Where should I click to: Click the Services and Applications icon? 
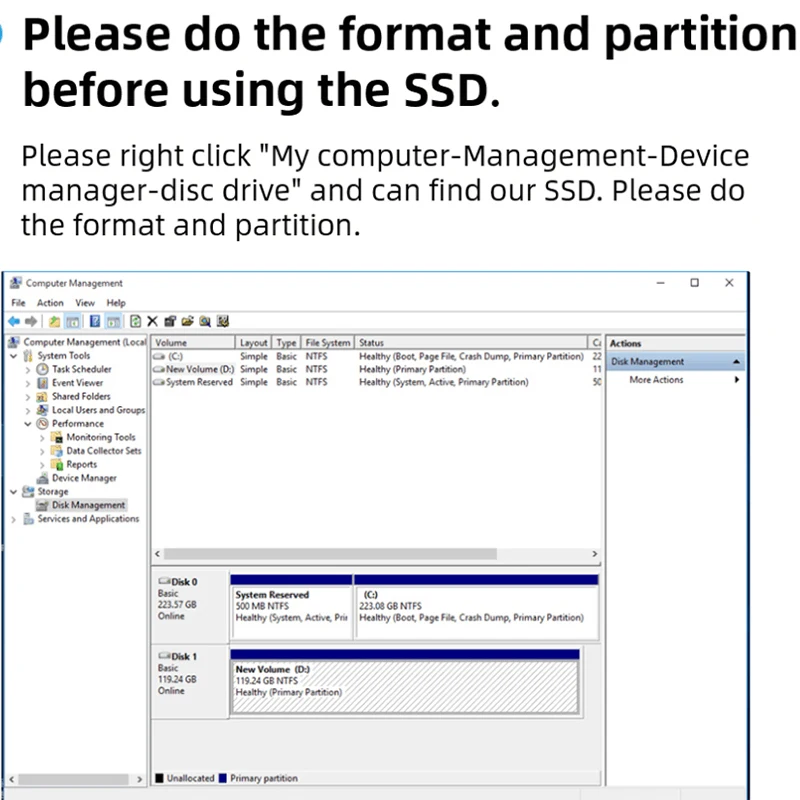coord(29,519)
